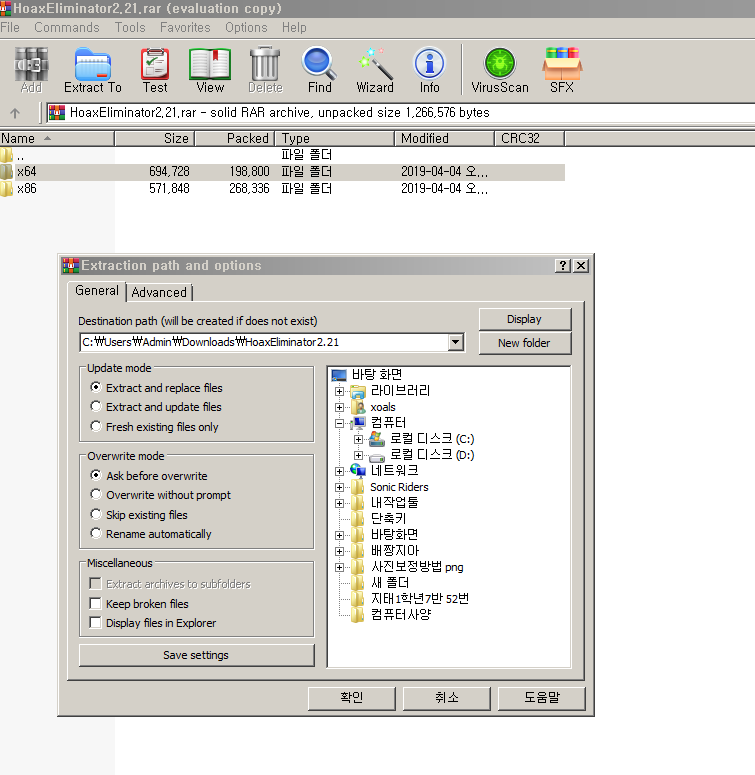Click the Extract To toolbar icon
The height and width of the screenshot is (775, 755).
click(x=92, y=64)
